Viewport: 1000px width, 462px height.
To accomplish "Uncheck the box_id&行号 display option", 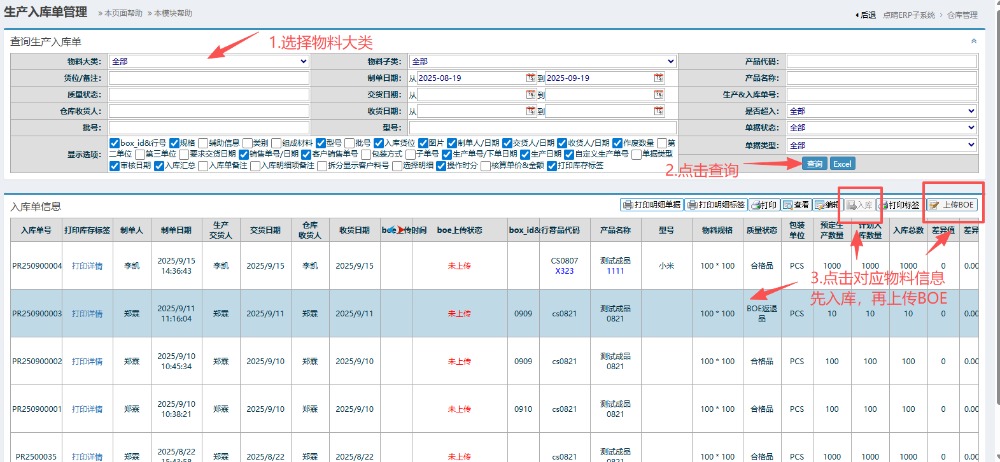I will pos(115,142).
